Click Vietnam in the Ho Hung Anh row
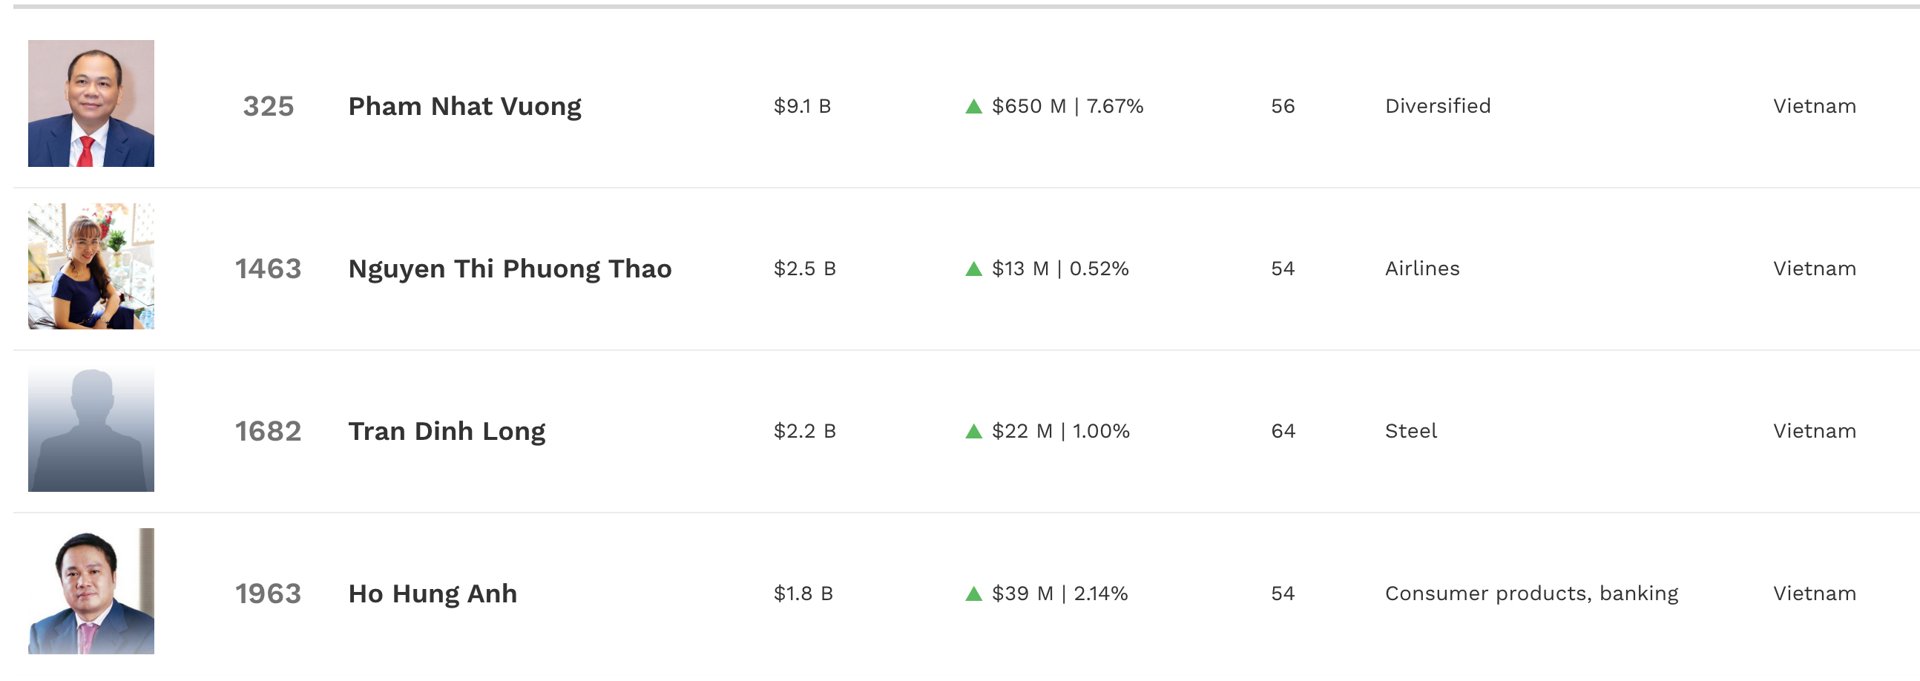 1814,594
